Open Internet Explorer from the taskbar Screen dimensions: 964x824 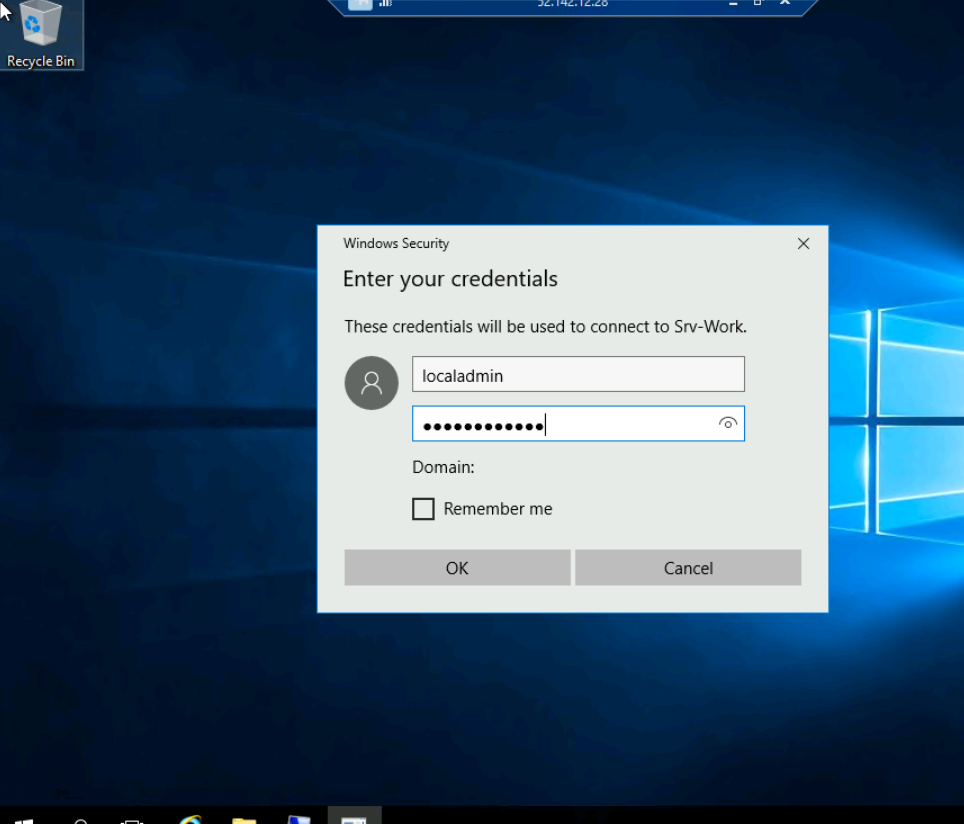pyautogui.click(x=191, y=818)
